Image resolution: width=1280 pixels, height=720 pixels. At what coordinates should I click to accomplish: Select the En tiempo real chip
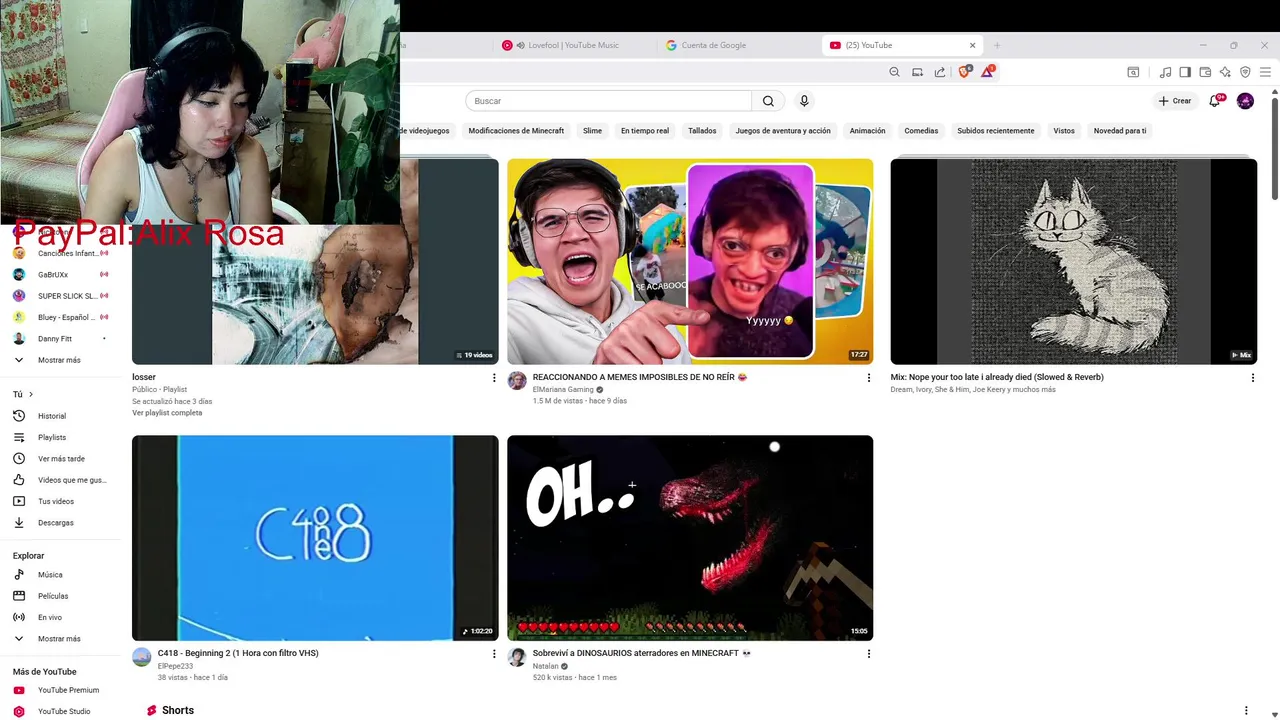tap(645, 131)
